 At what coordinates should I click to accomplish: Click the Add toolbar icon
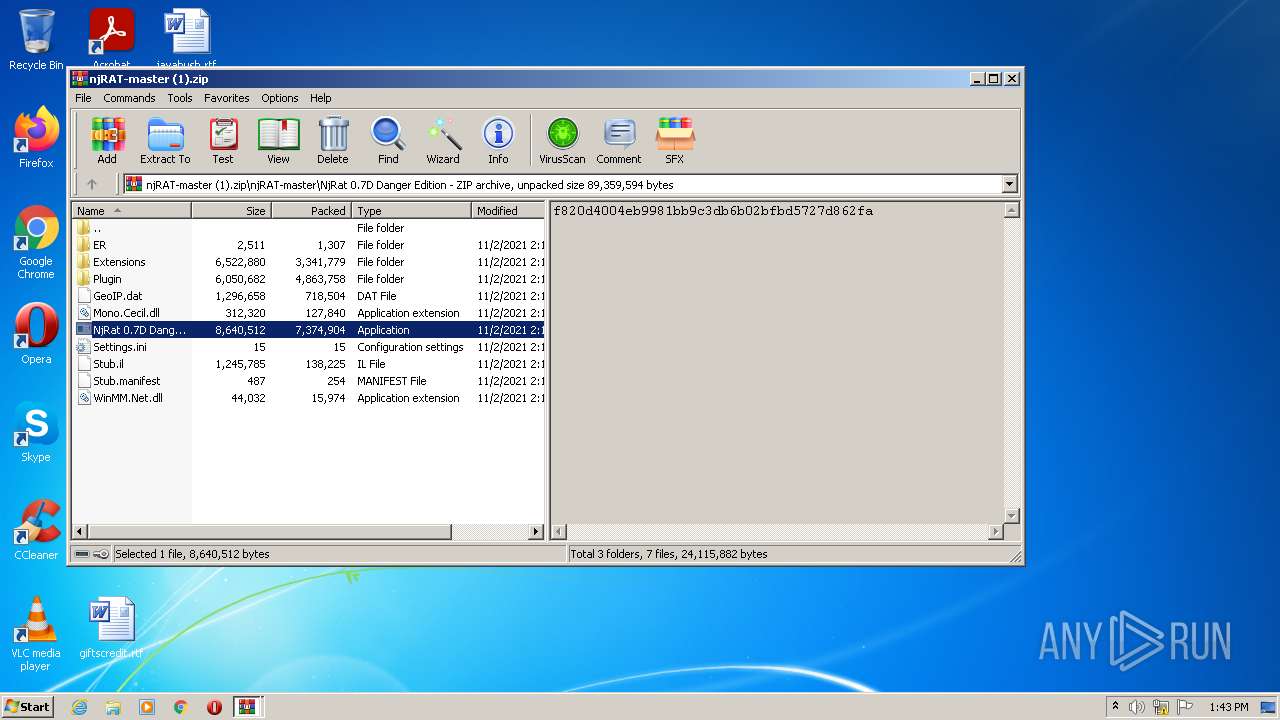107,140
